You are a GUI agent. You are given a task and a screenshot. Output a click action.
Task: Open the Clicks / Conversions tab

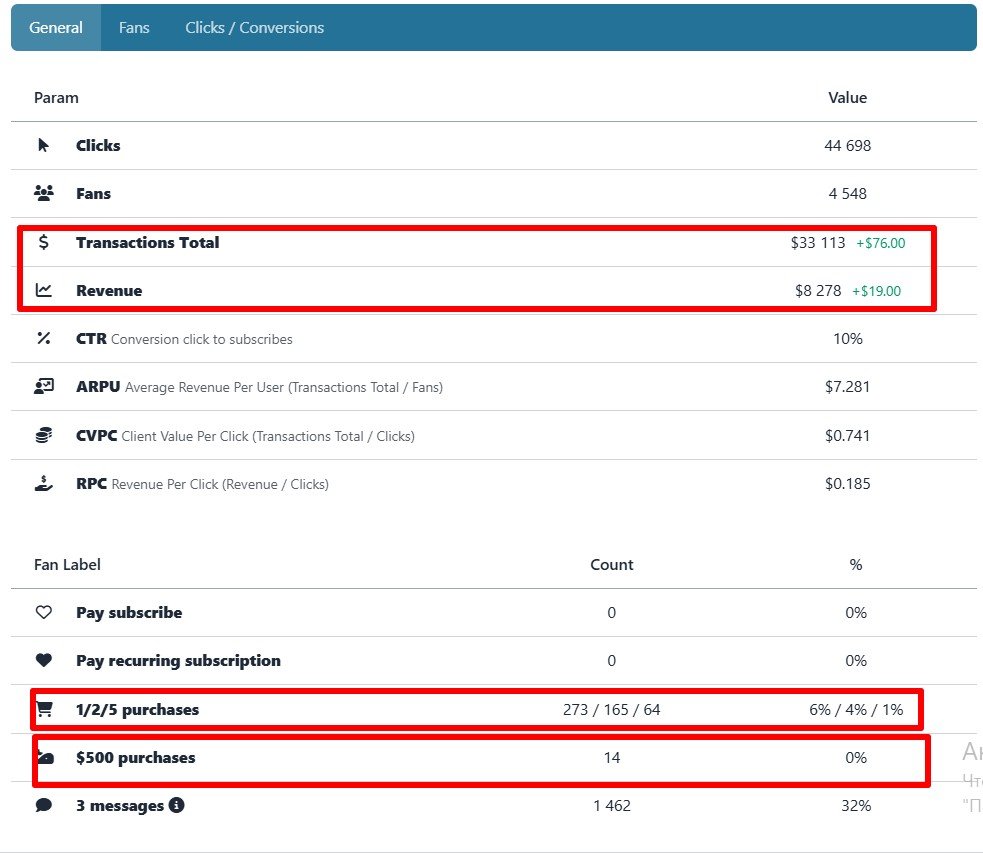pos(255,28)
